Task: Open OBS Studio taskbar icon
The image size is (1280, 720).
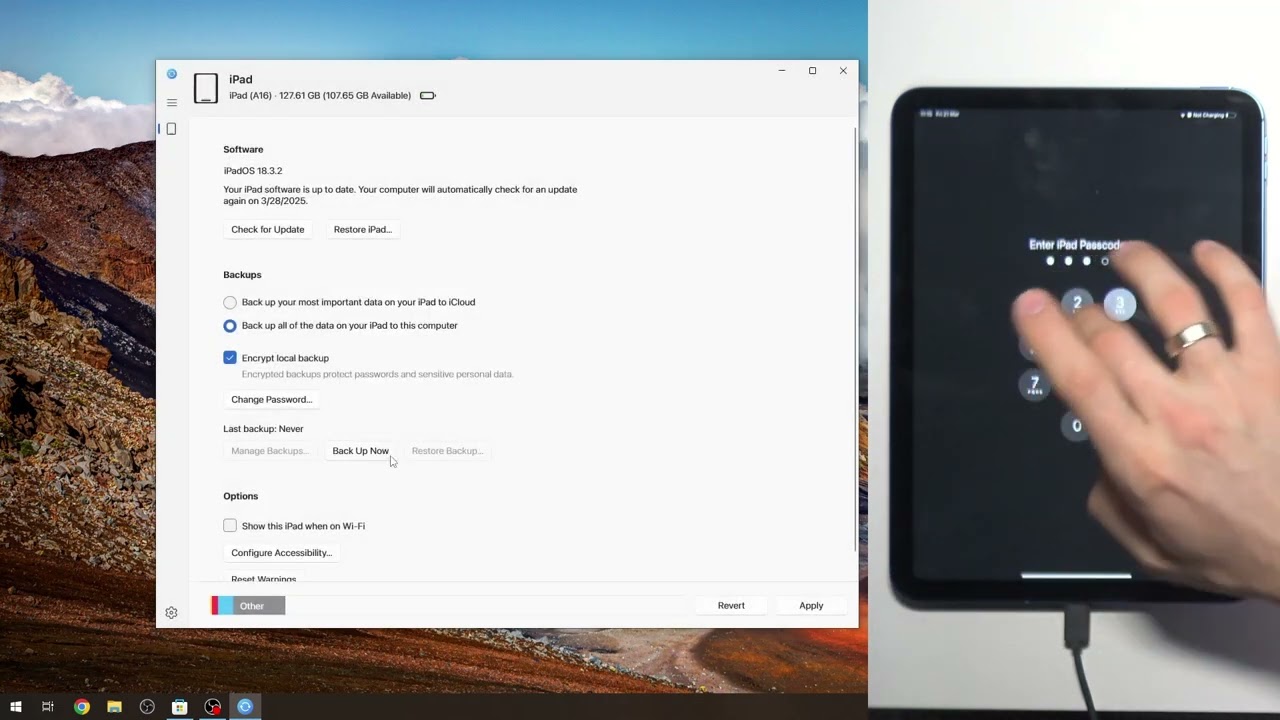Action: coord(147,707)
